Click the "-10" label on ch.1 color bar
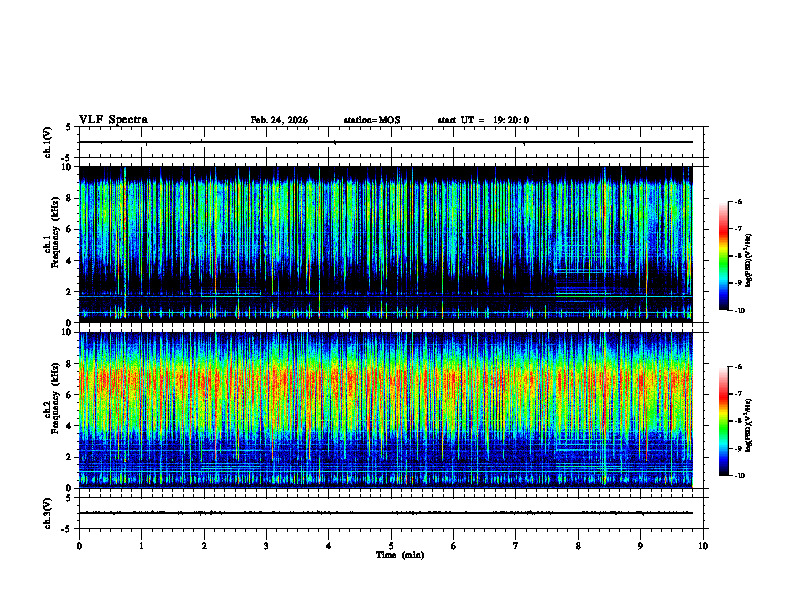The image size is (792, 612). 740,310
